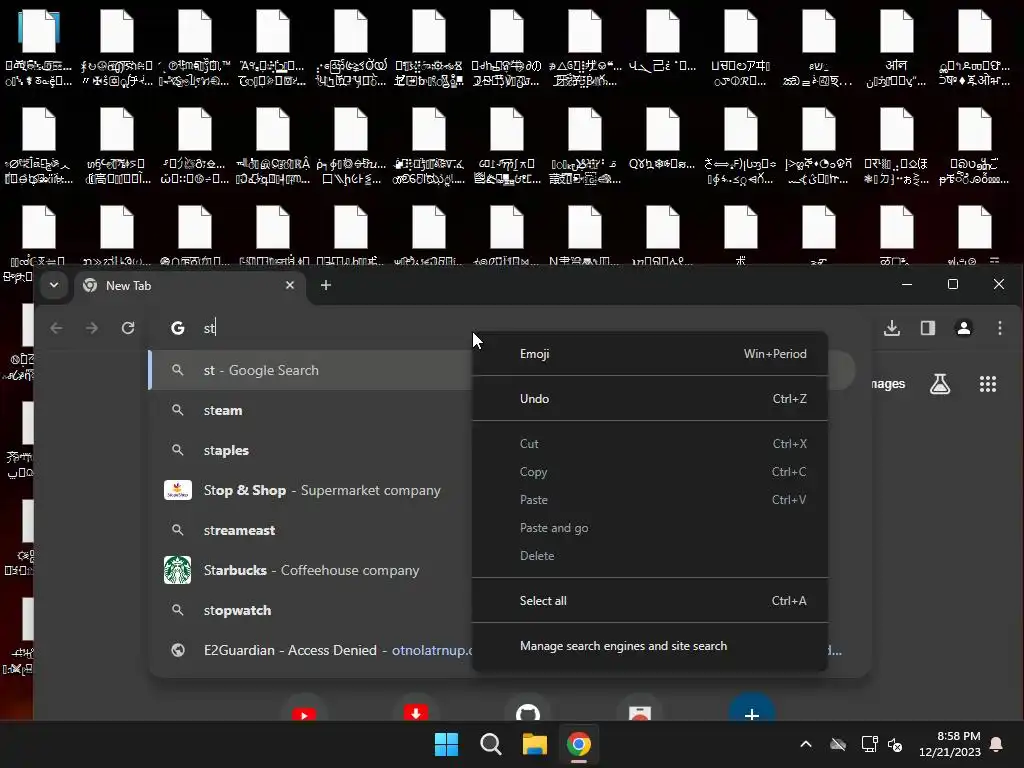Click the Google icon in the address bar
This screenshot has height=768, width=1024.
178,328
